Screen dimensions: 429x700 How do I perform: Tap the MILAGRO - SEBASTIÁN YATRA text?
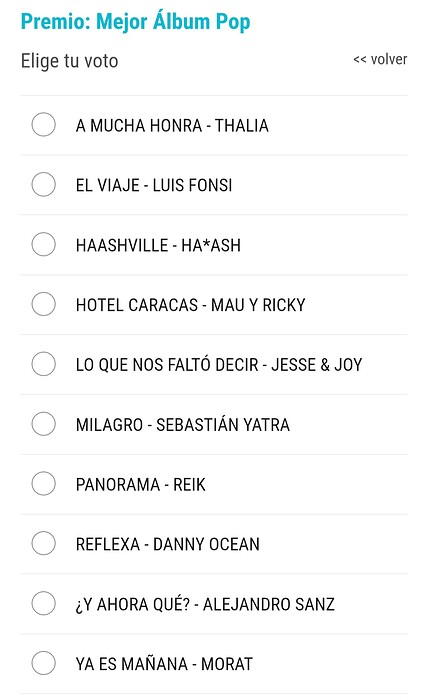tap(183, 425)
